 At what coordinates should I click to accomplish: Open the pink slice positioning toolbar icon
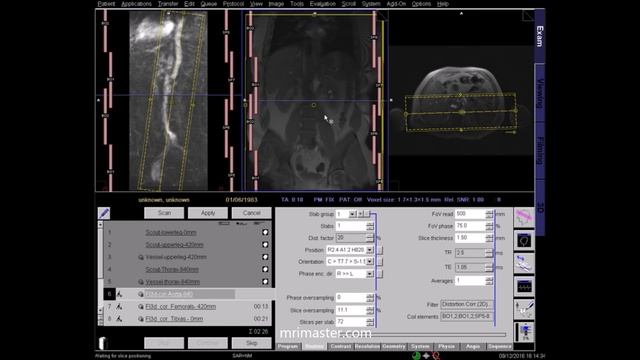(524, 217)
